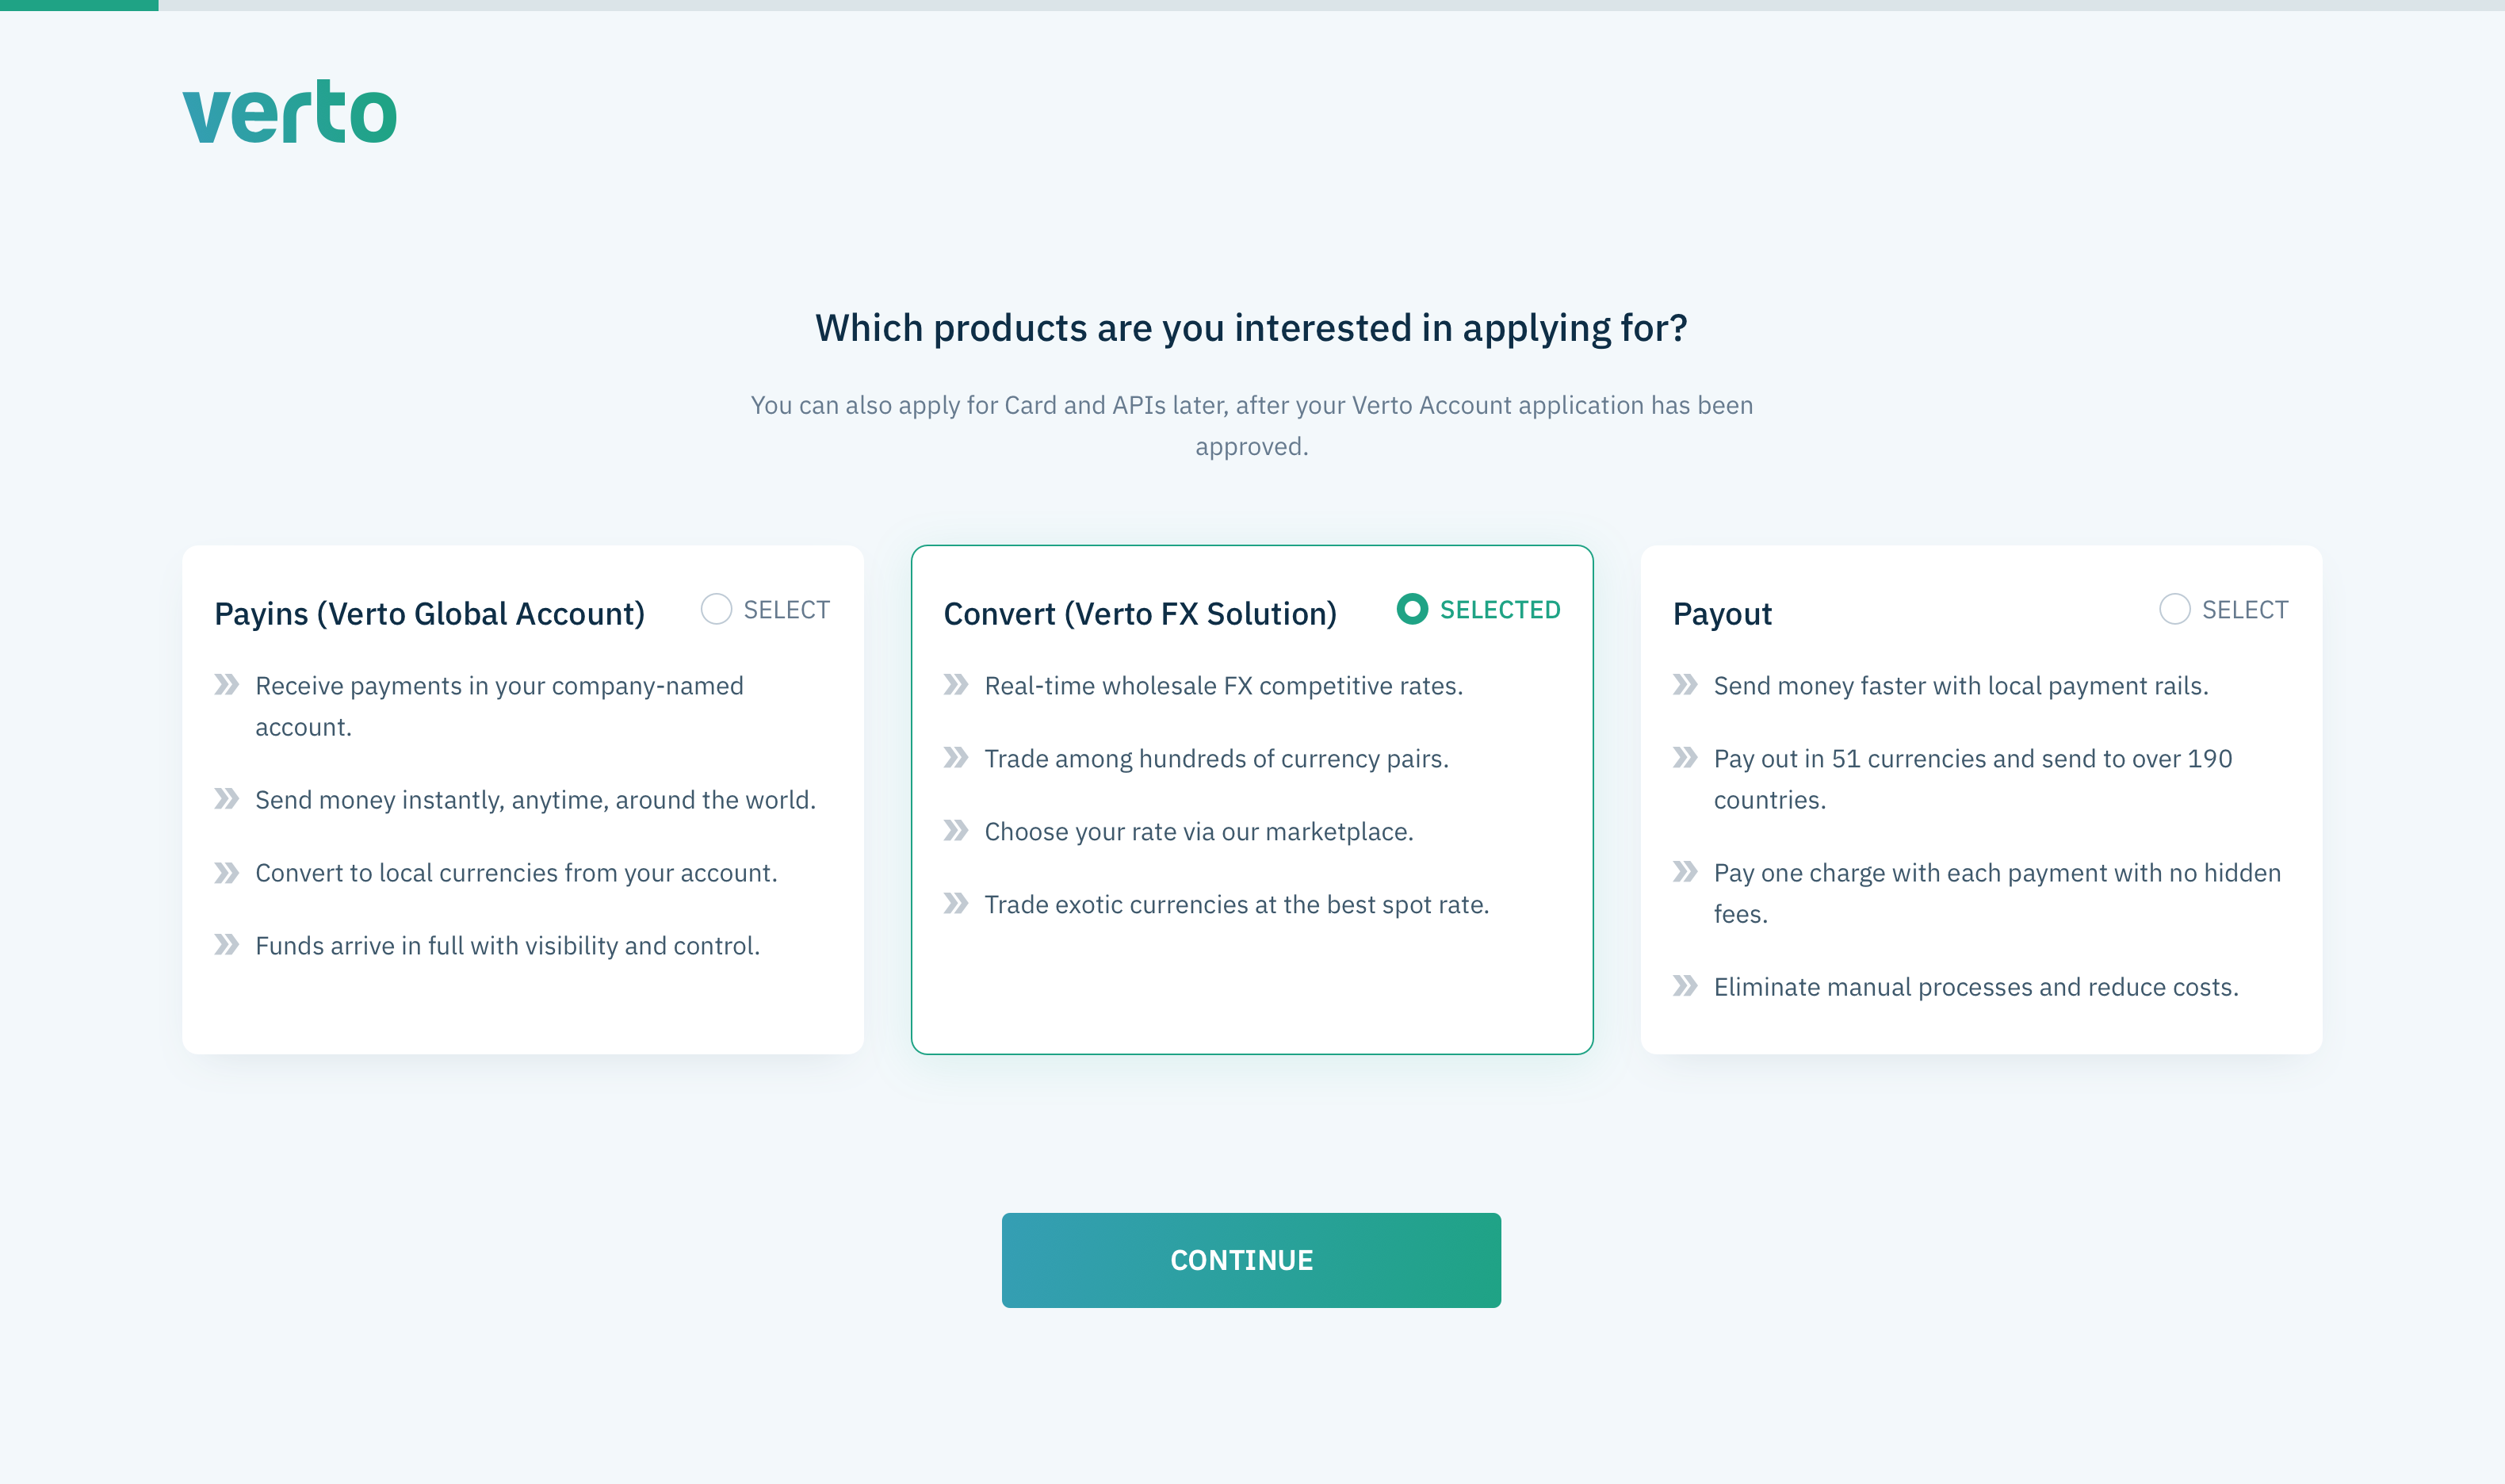2505x1484 pixels.
Task: Click the Convert (Verto FX Solution) card title
Action: pos(1140,614)
